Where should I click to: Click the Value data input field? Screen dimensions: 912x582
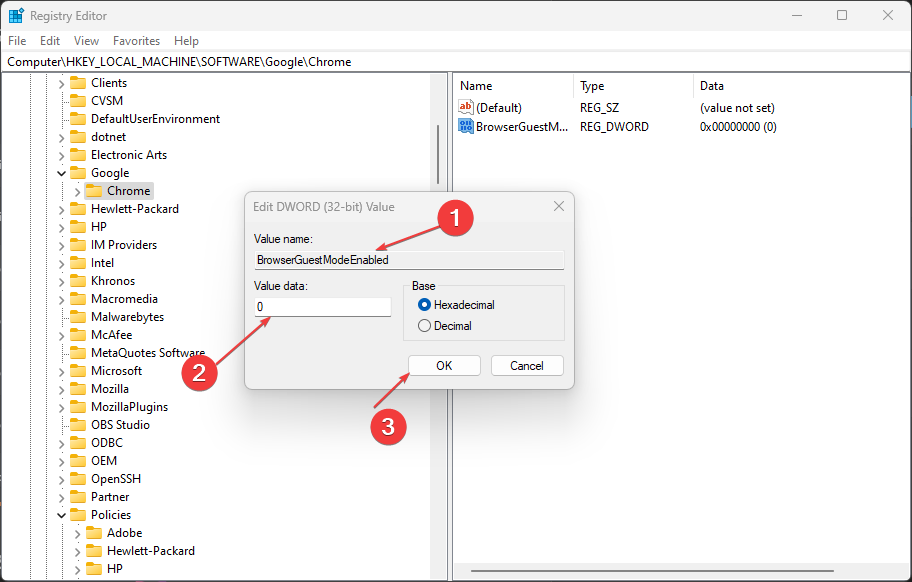pyautogui.click(x=323, y=306)
